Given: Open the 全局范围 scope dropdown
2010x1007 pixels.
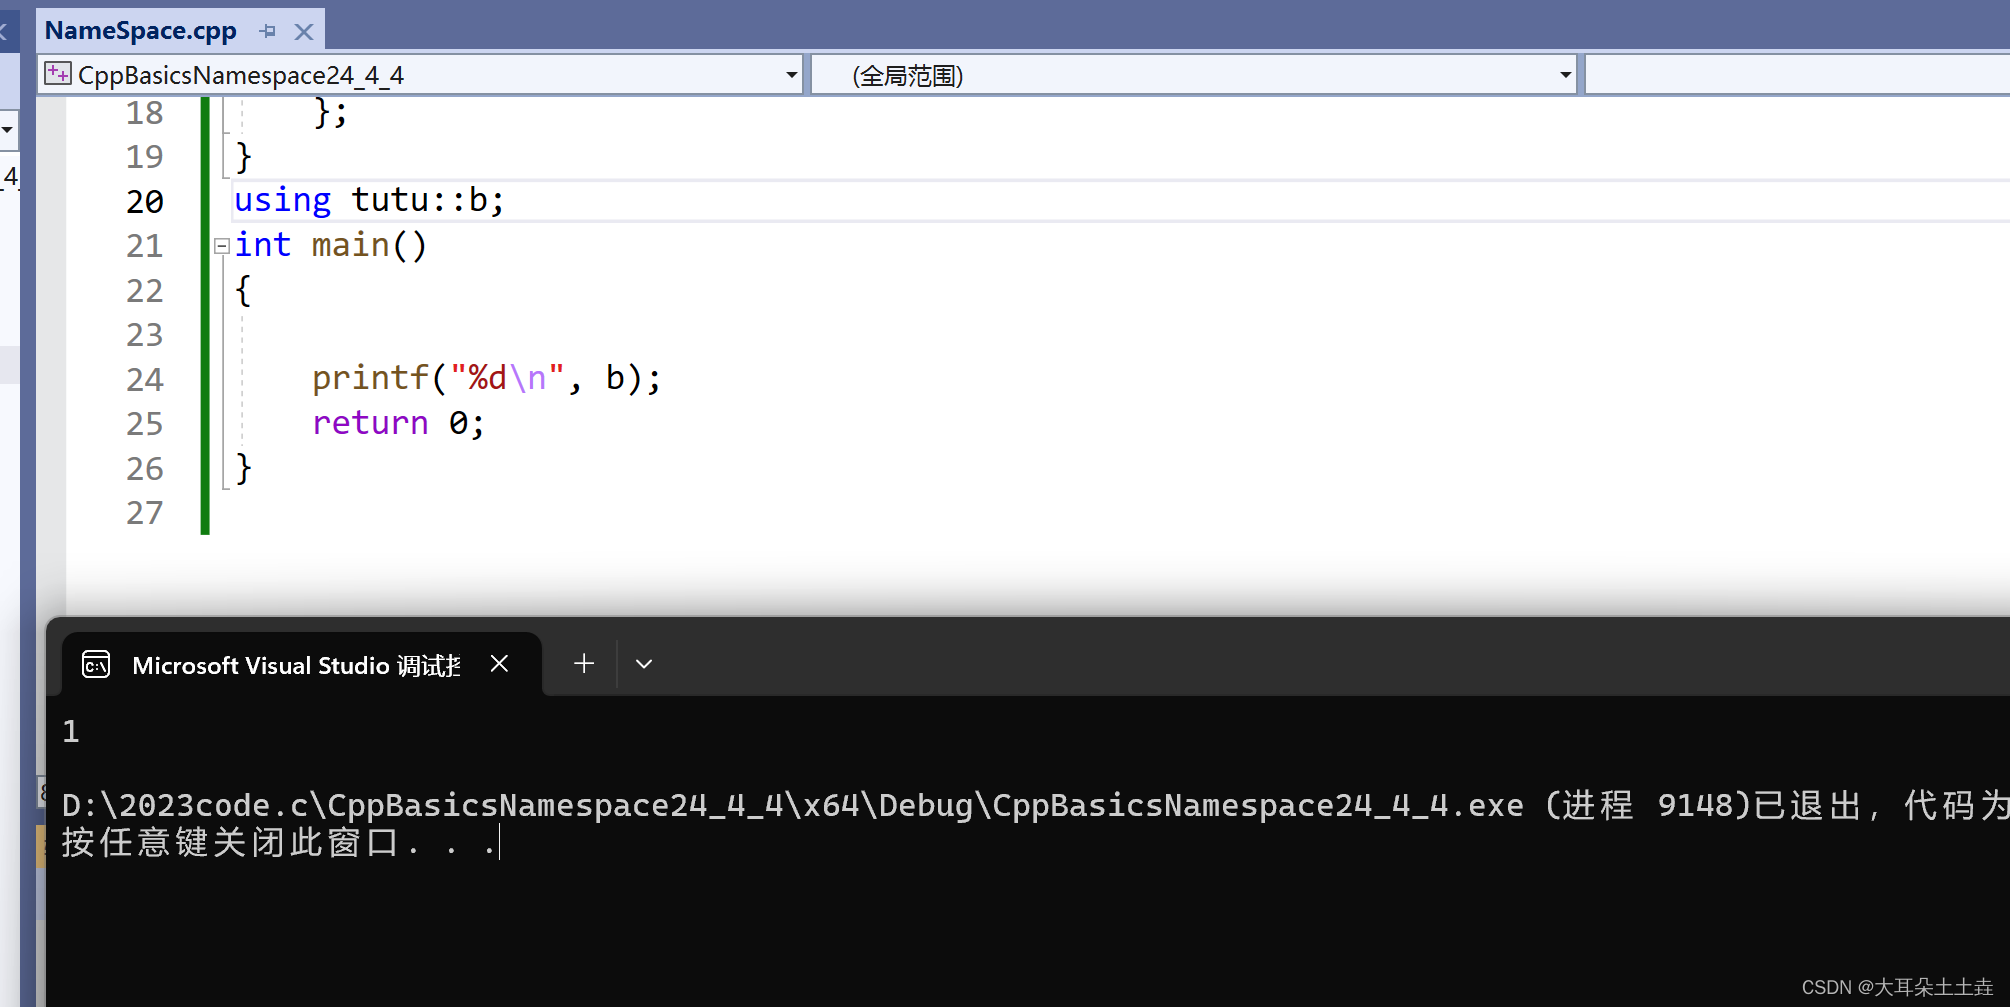Looking at the screenshot, I should pyautogui.click(x=1565, y=75).
